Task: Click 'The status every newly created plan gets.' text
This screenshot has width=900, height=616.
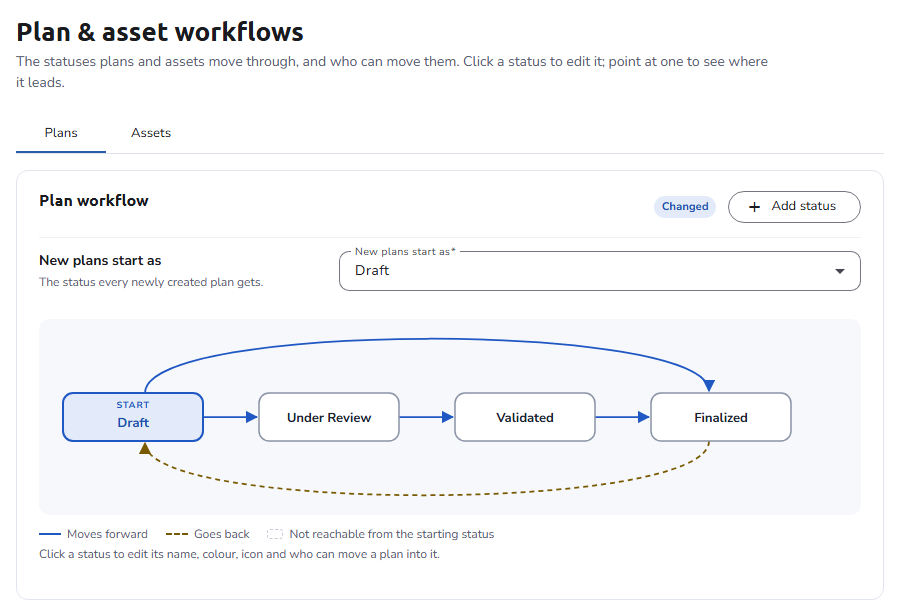Action: (x=151, y=282)
